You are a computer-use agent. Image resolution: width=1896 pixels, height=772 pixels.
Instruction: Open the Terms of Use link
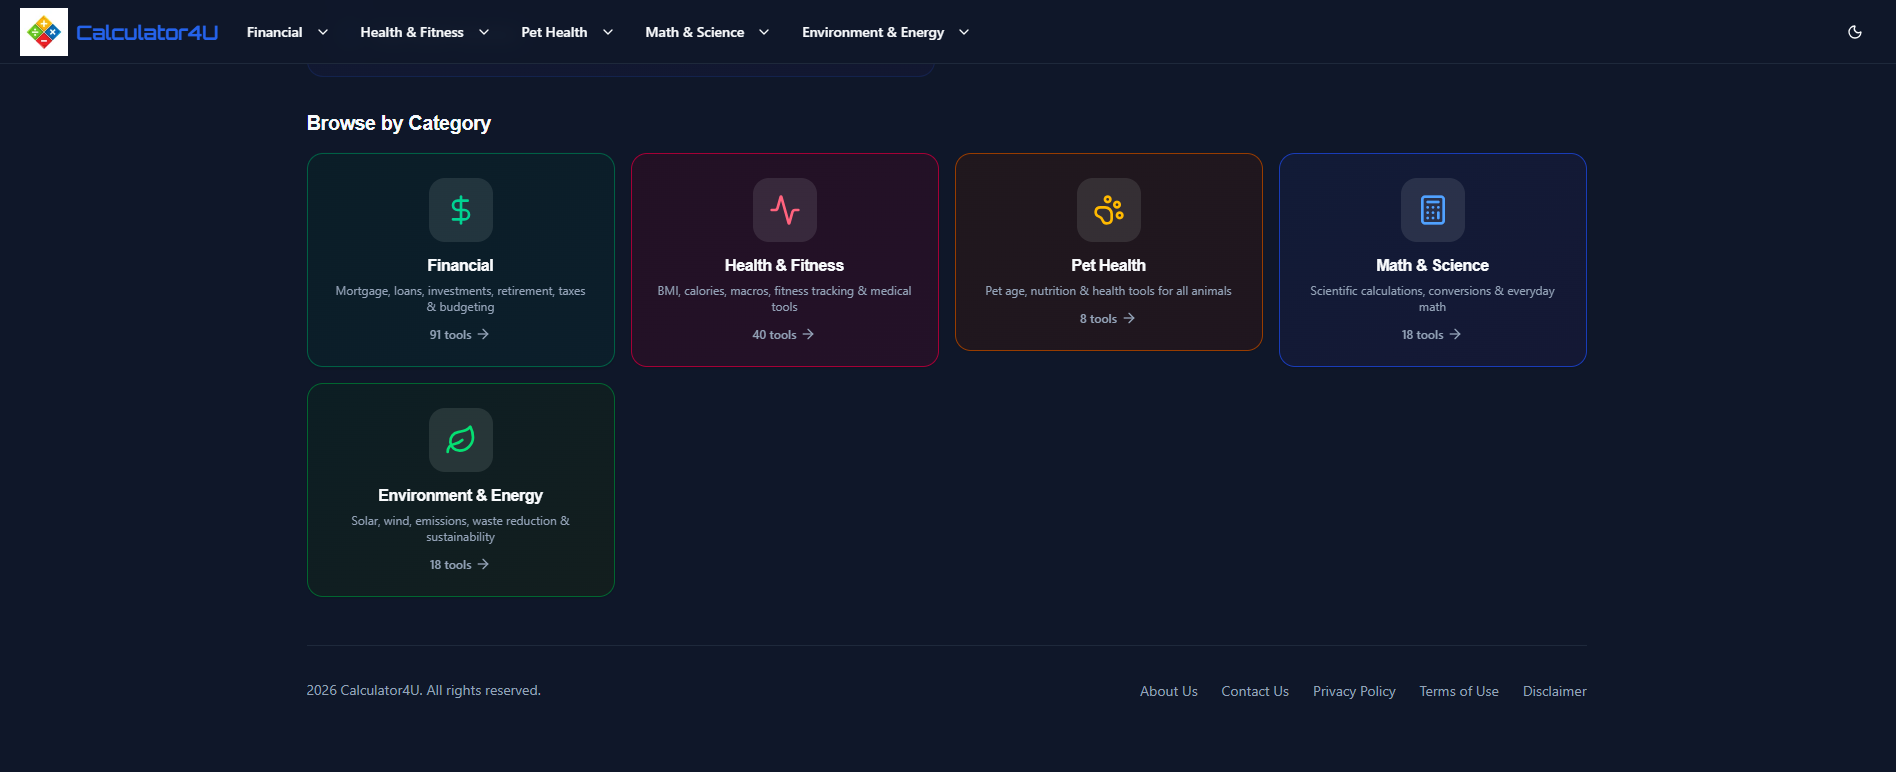tap(1459, 691)
